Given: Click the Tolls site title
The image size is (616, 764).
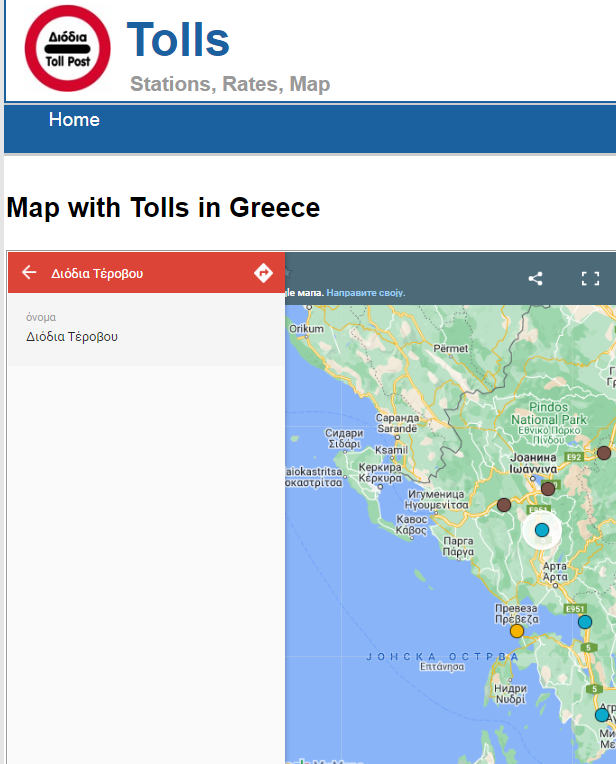Looking at the screenshot, I should [x=178, y=40].
